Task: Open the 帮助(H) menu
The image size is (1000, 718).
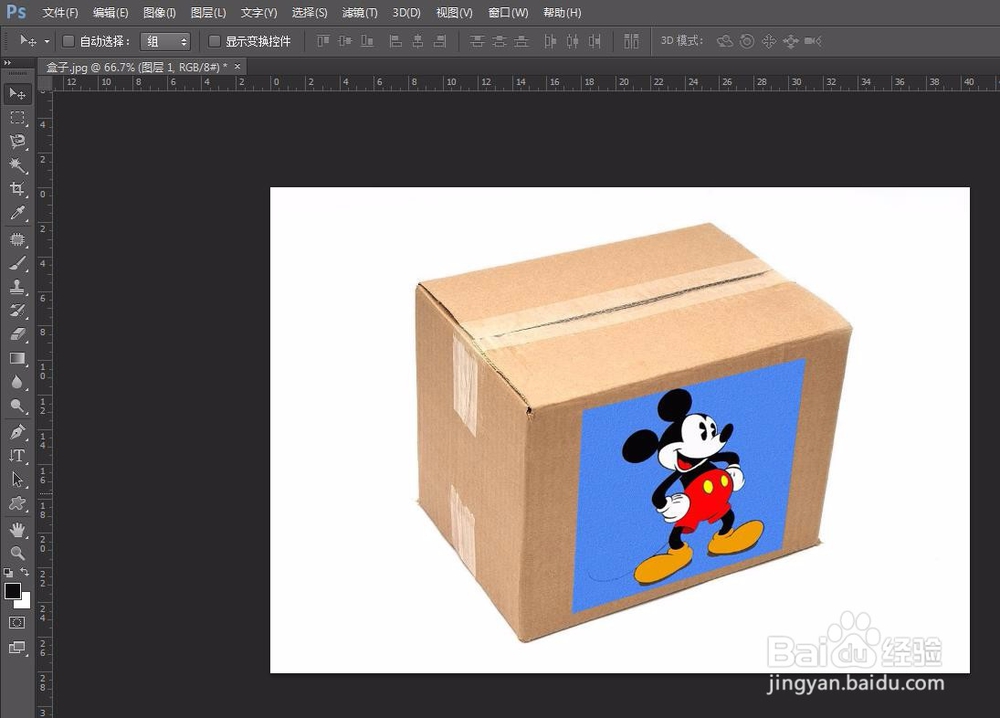Action: 562,13
